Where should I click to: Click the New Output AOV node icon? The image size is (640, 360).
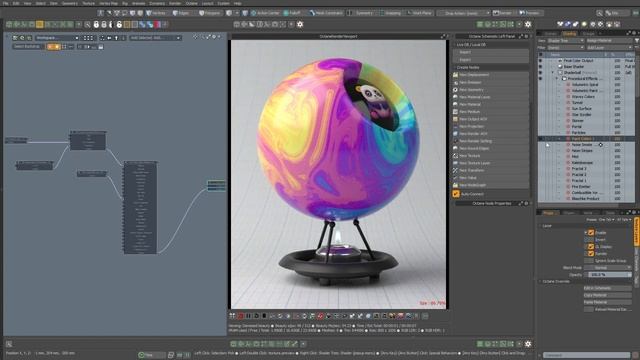click(x=456, y=119)
